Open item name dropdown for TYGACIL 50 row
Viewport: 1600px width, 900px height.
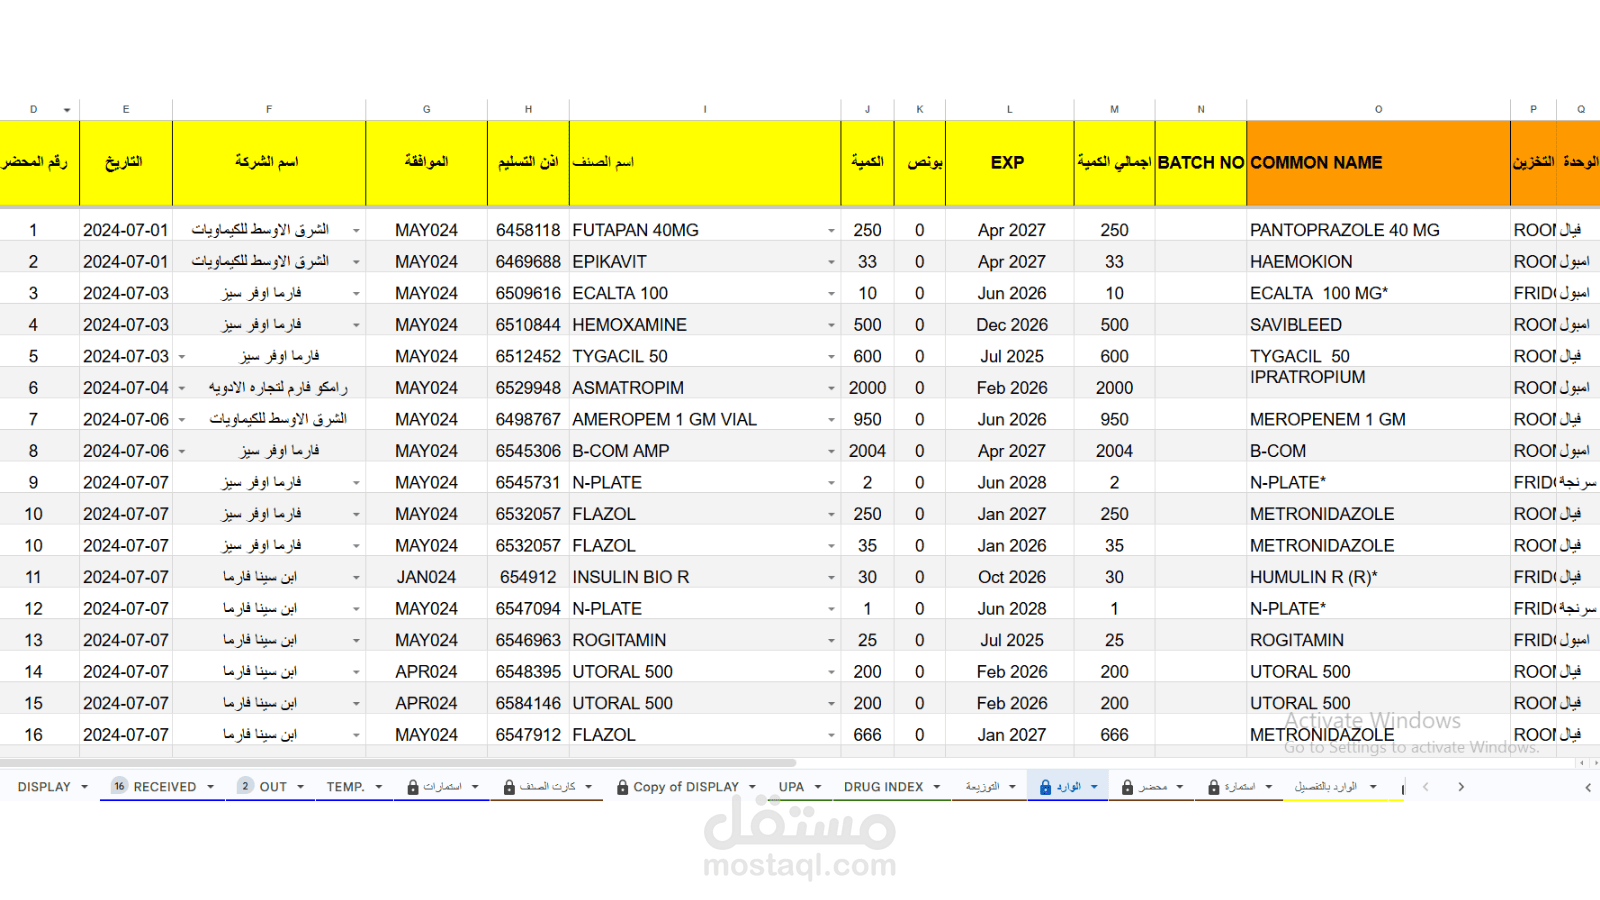click(831, 357)
